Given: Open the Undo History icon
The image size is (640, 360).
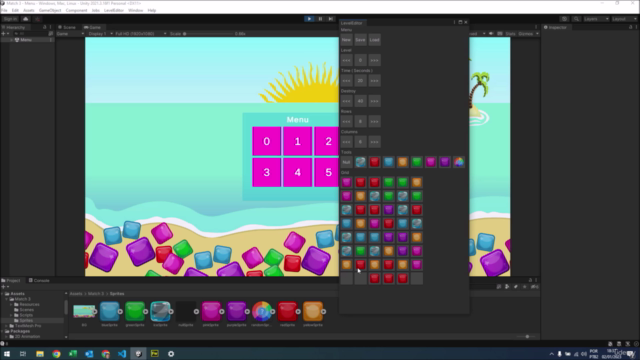Looking at the screenshot, I should pos(564,19).
